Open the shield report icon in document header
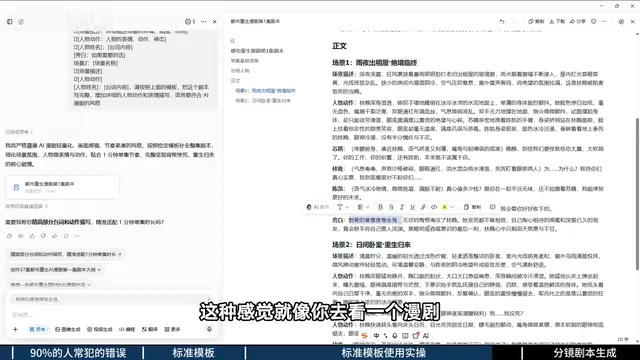This screenshot has height=360, width=640. click(x=593, y=22)
